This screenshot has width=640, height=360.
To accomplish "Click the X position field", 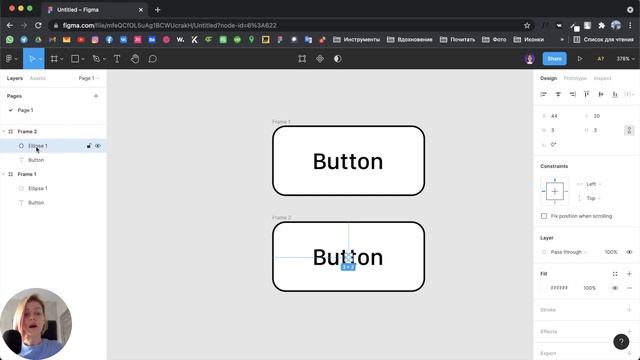I will coord(558,116).
